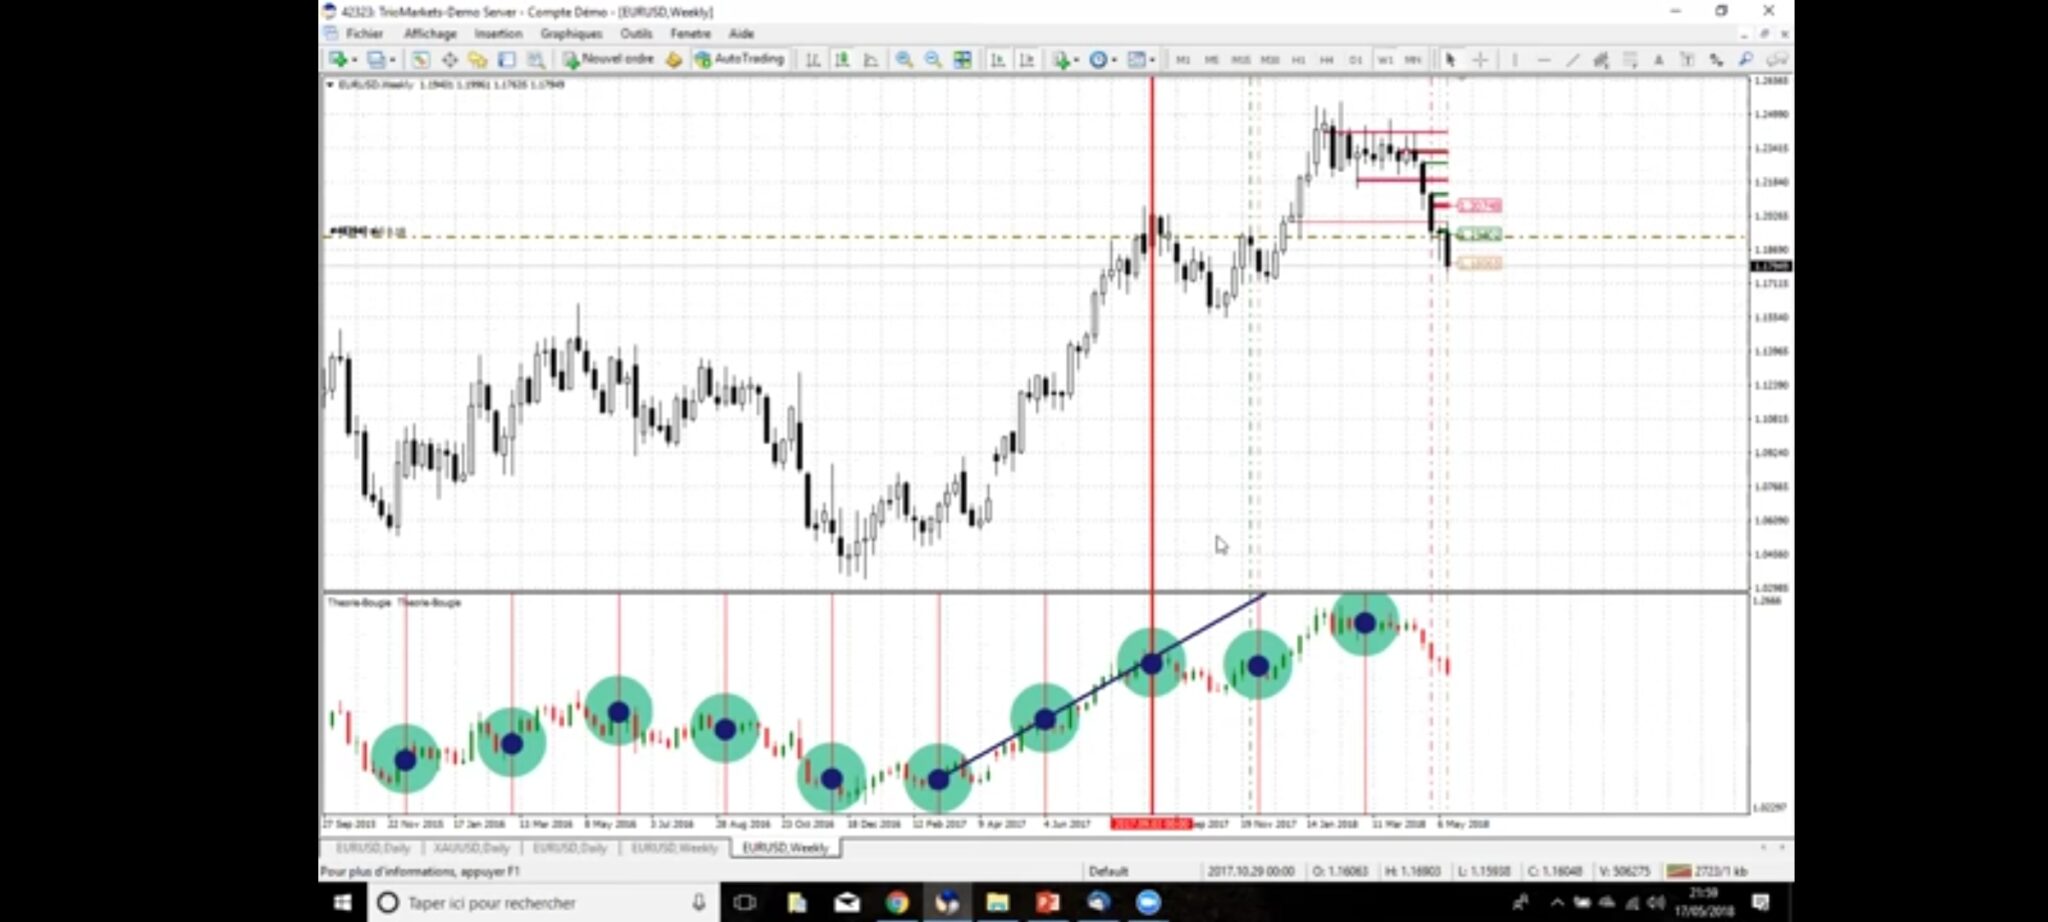Open the arrows objects tool
2048x922 pixels.
pos(1716,60)
